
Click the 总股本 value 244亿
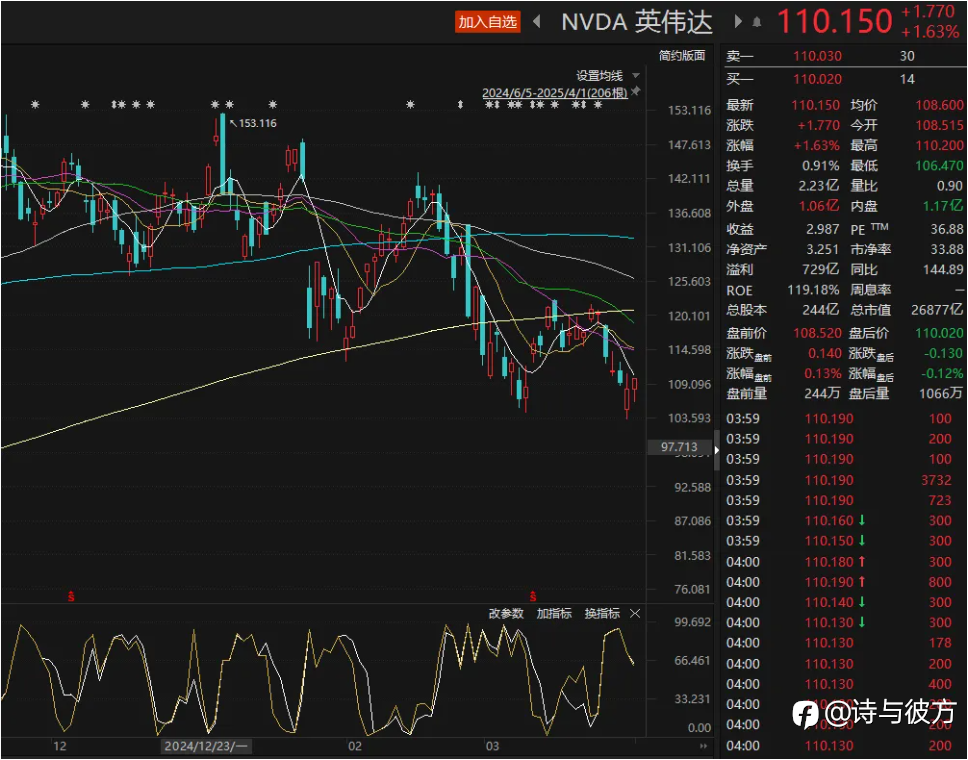[x=820, y=310]
